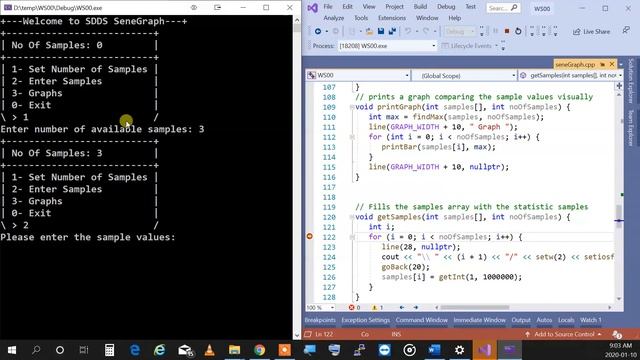
Task: Open the Window menu
Action: (x=427, y=18)
